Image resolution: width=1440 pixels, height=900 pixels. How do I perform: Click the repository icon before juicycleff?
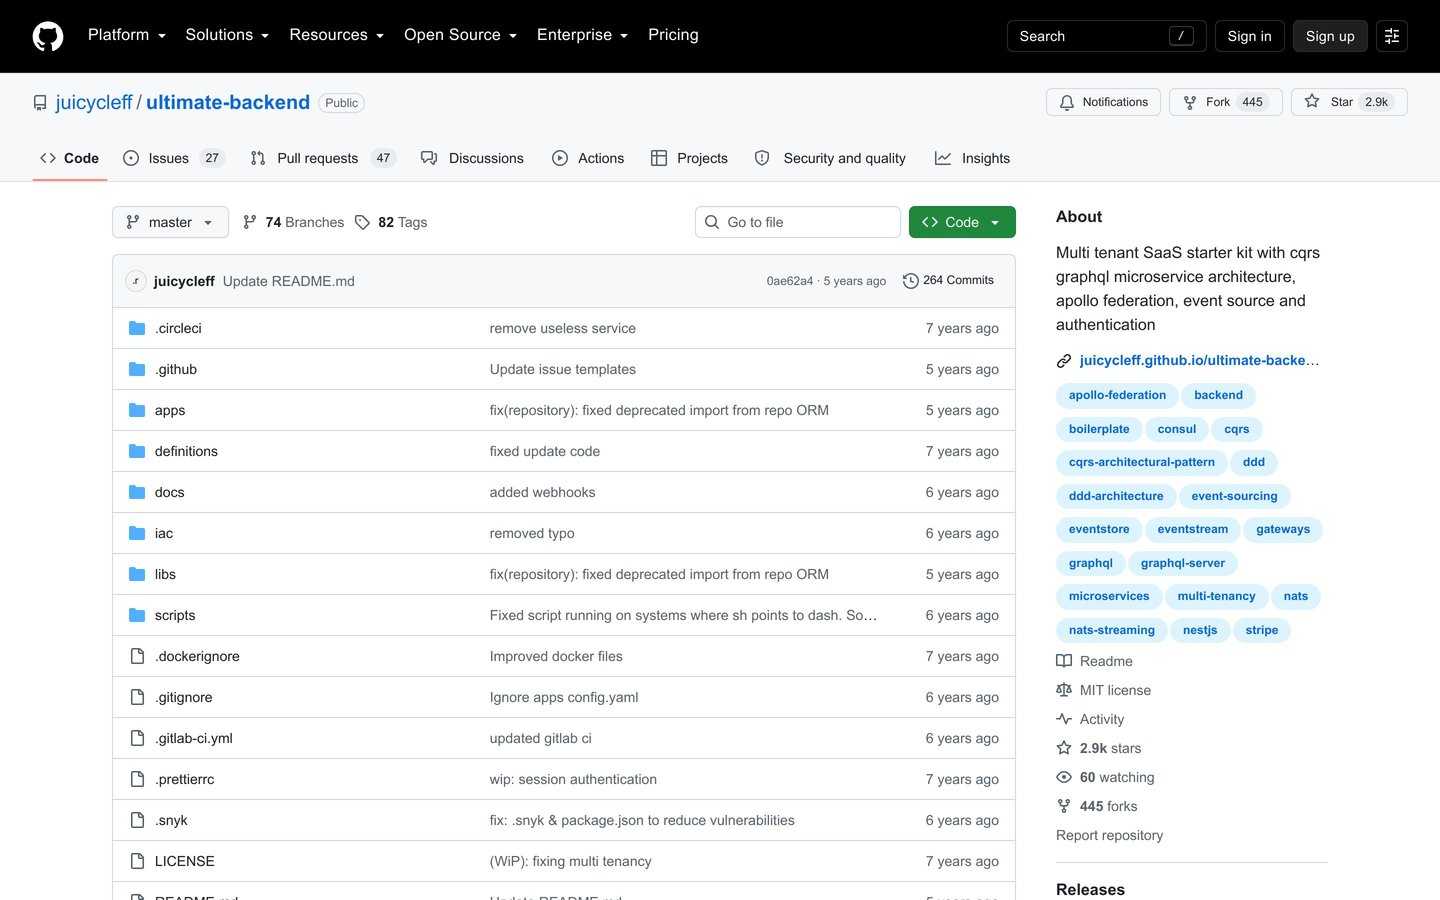(x=40, y=103)
